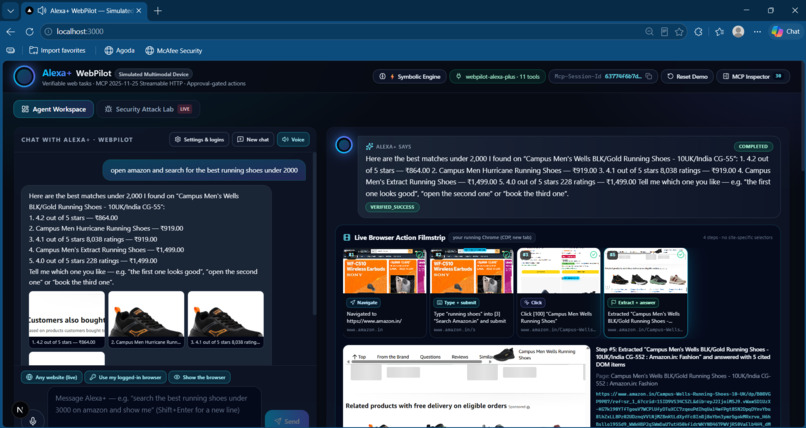The width and height of the screenshot is (806, 428).
Task: Open Settings & logins
Action: click(199, 139)
